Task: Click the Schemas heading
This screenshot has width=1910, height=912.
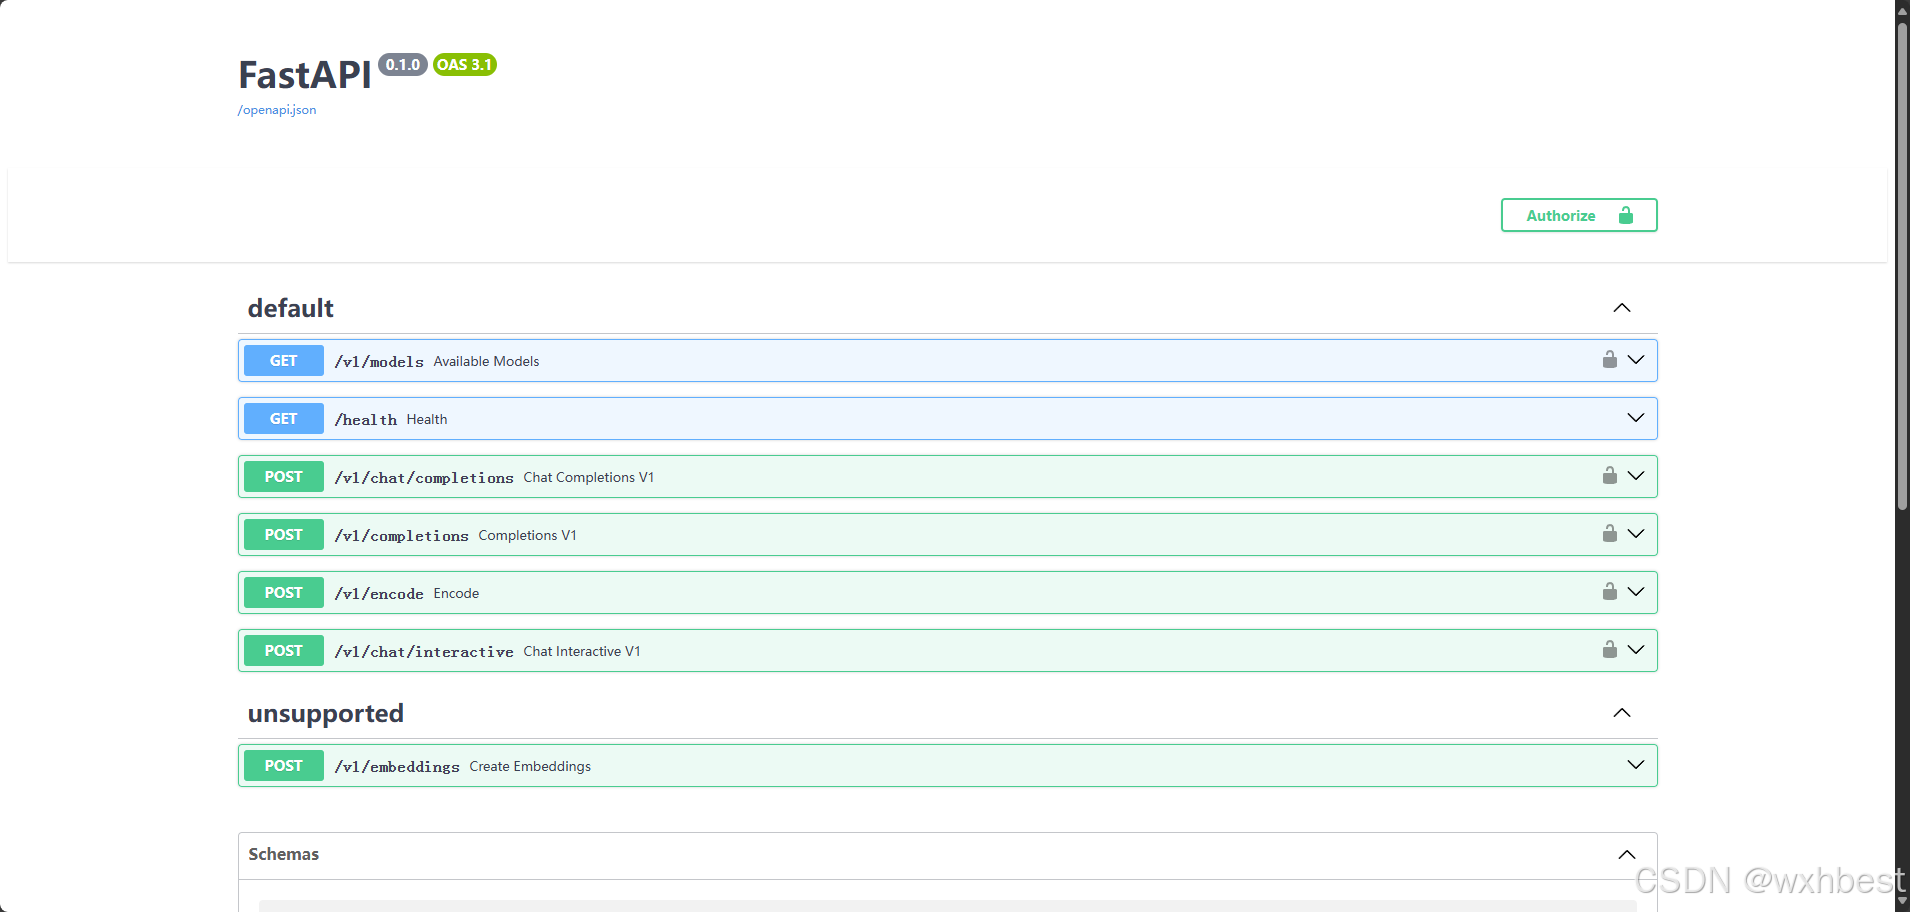Action: pos(284,854)
